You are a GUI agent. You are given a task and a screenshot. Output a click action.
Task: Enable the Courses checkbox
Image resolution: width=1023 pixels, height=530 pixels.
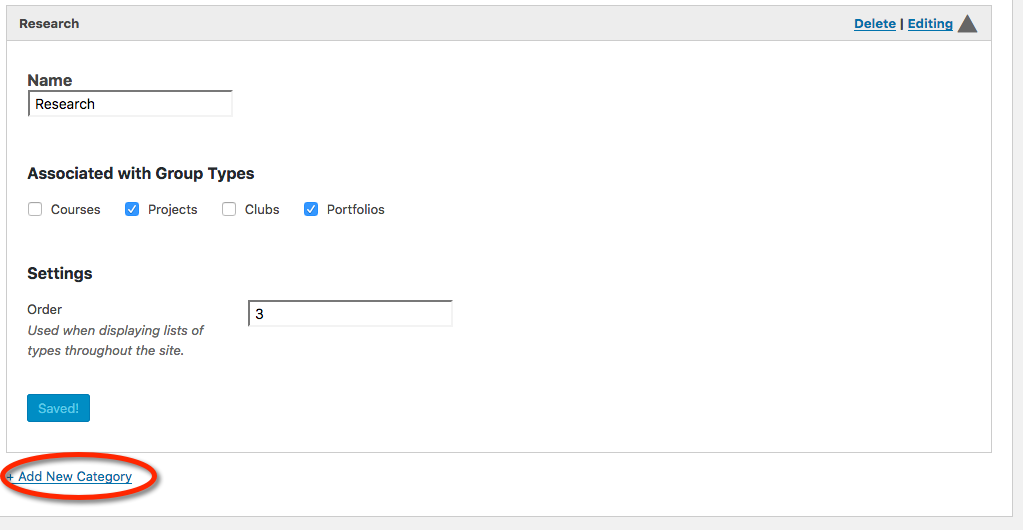pos(35,209)
